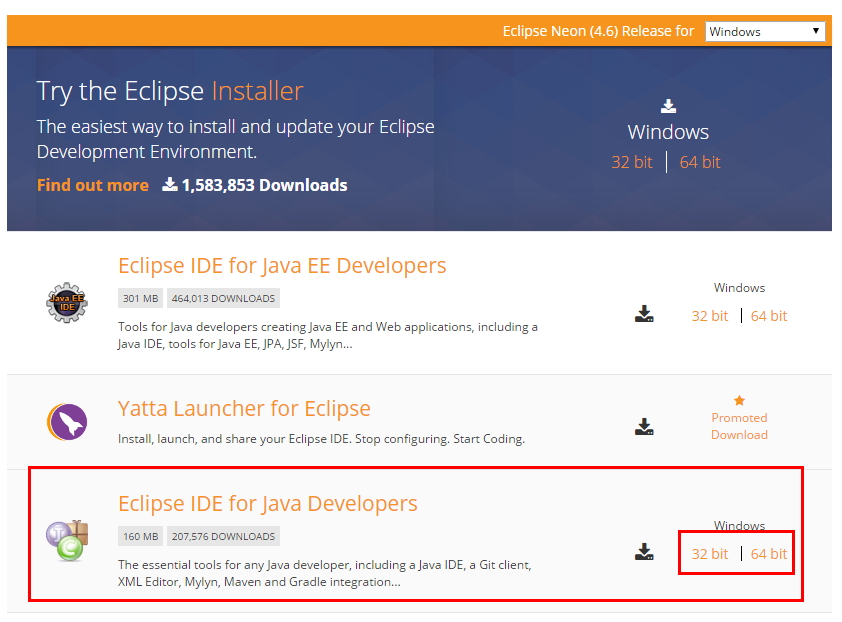This screenshot has width=842, height=622.
Task: Click the Eclipse Neon (4.6) Release for label
Action: [x=598, y=31]
